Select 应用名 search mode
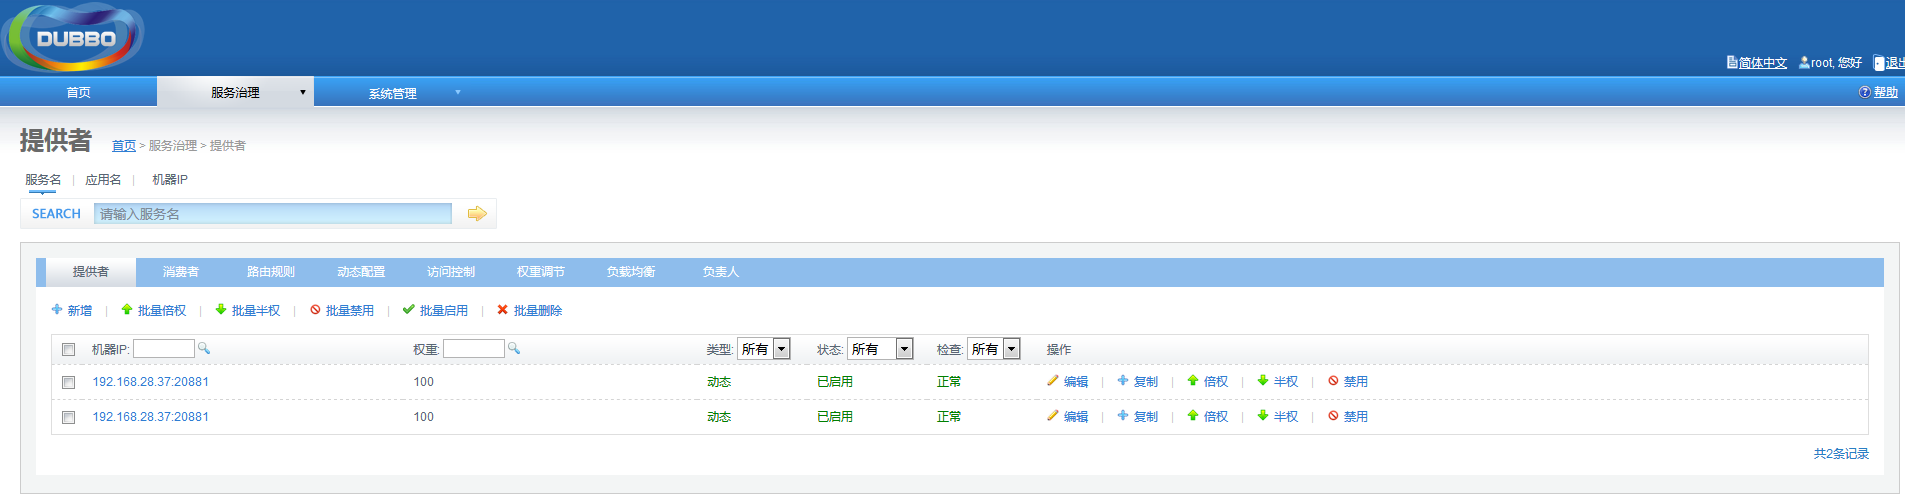The width and height of the screenshot is (1905, 500). [x=103, y=180]
